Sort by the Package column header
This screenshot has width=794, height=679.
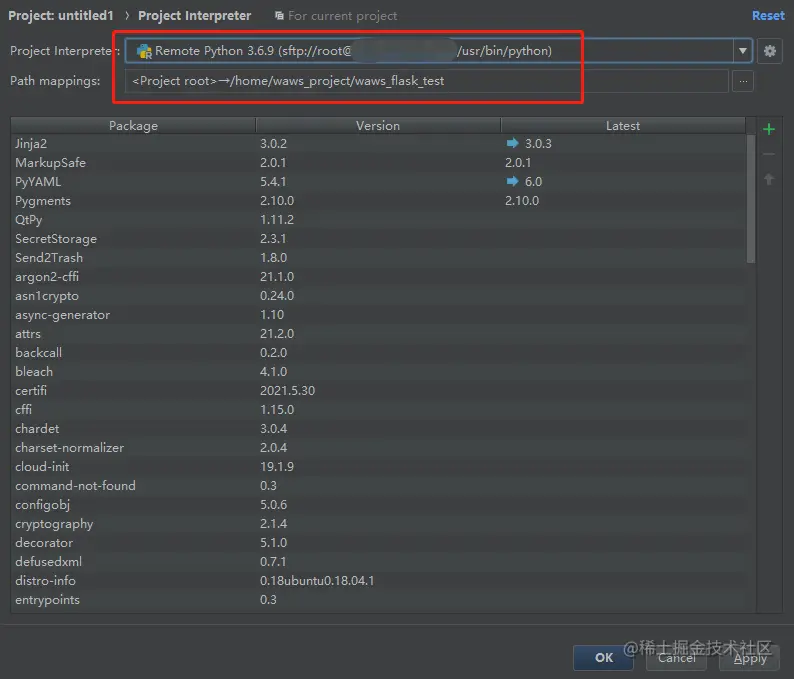pyautogui.click(x=133, y=126)
